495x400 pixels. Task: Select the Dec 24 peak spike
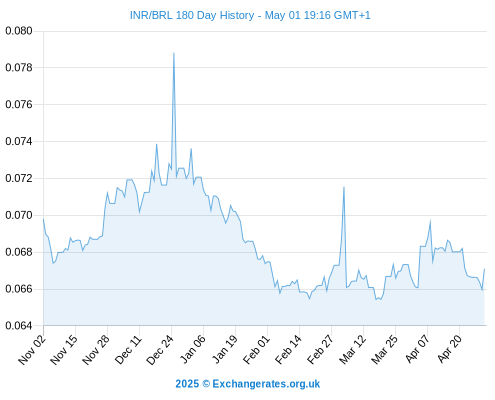click(x=174, y=53)
